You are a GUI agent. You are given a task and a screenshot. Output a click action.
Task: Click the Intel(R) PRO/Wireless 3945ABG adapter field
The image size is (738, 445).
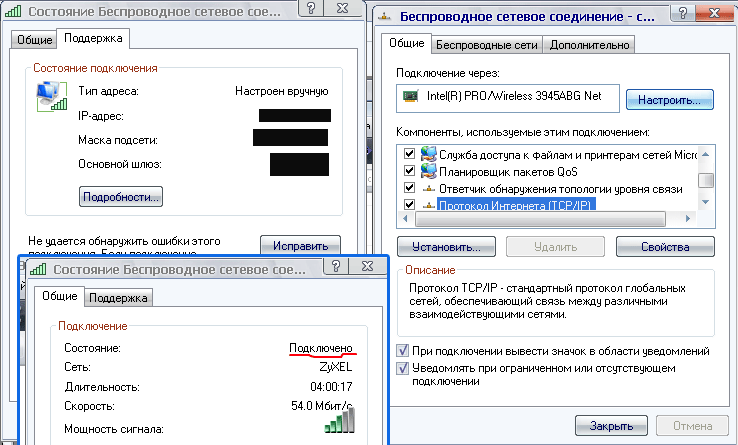point(508,98)
